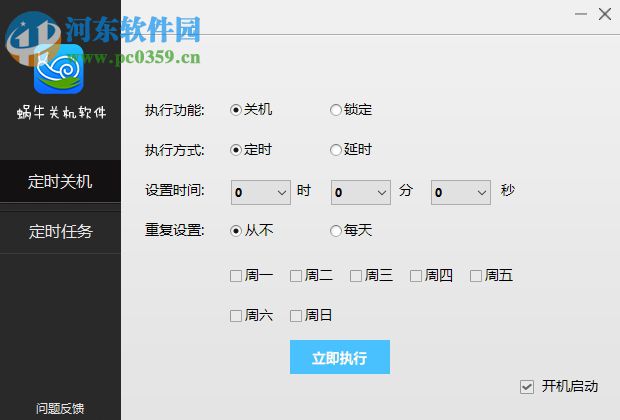The width and height of the screenshot is (620, 420).
Task: Close the application window
Action: (x=605, y=14)
